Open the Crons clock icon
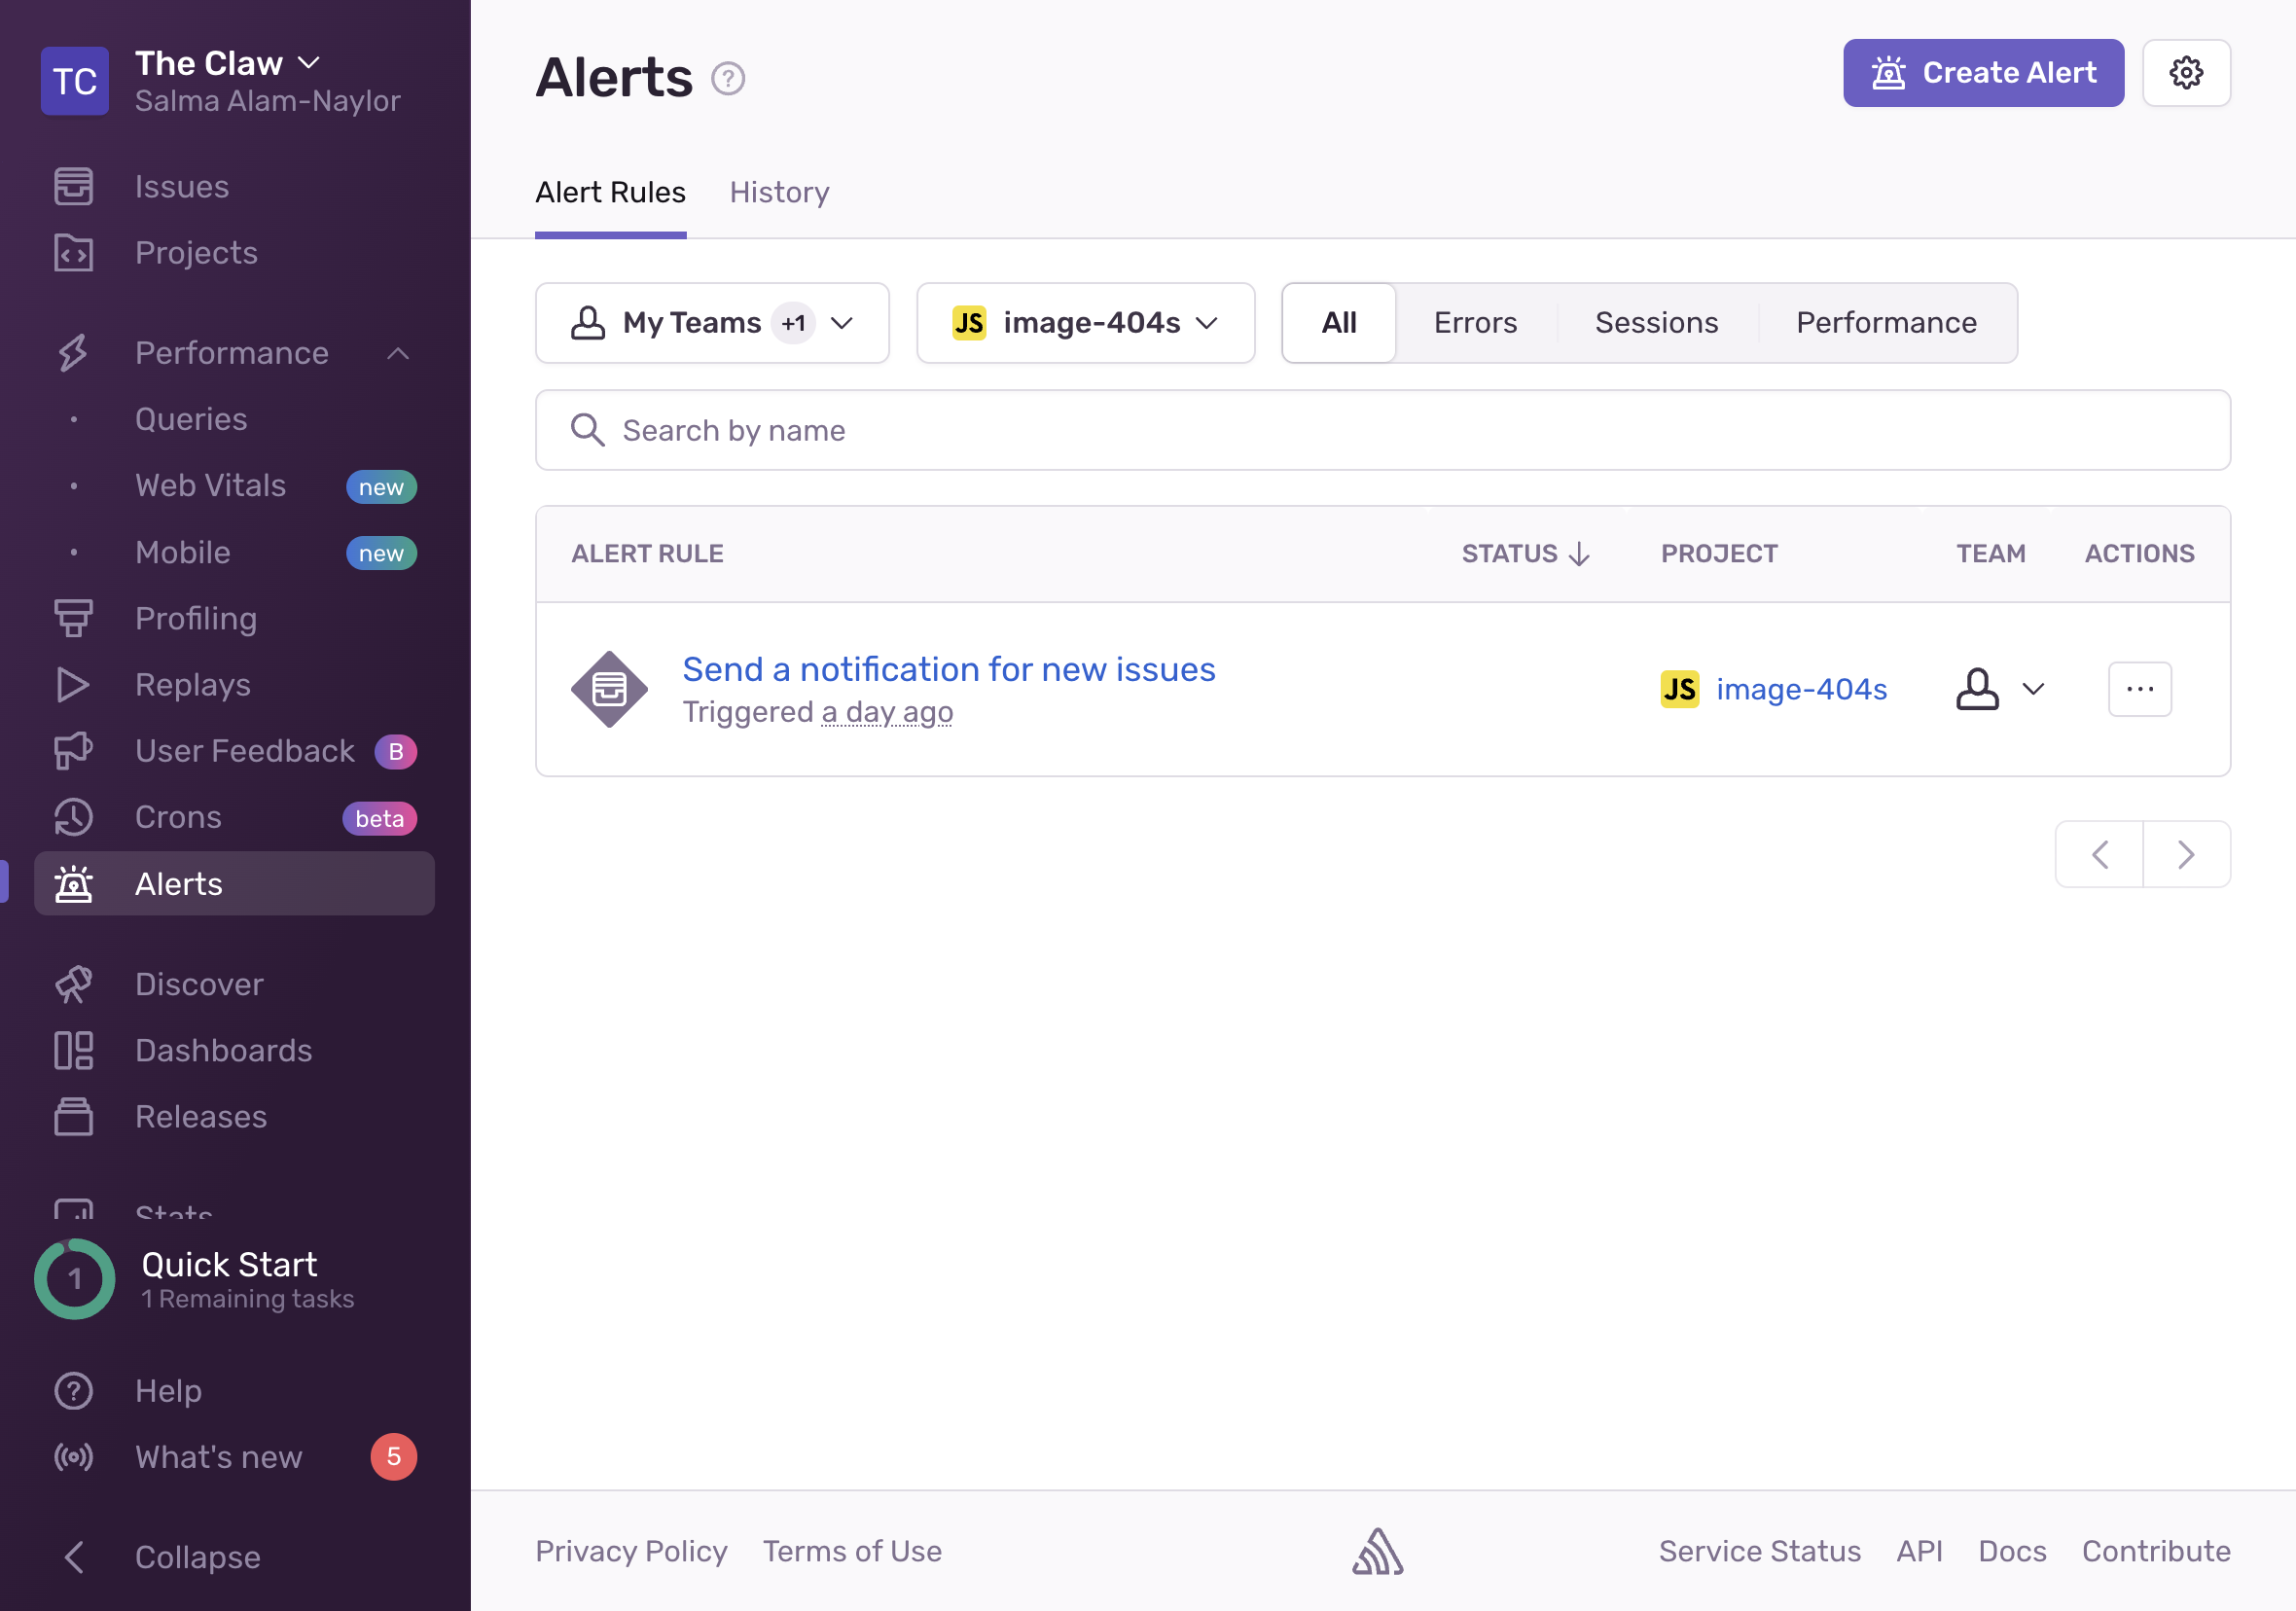The height and width of the screenshot is (1611, 2296). (72, 815)
